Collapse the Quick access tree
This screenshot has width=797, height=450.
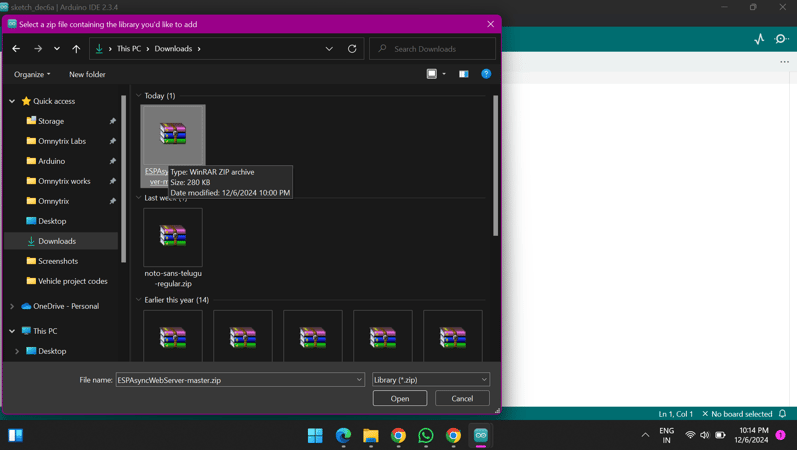coord(12,101)
